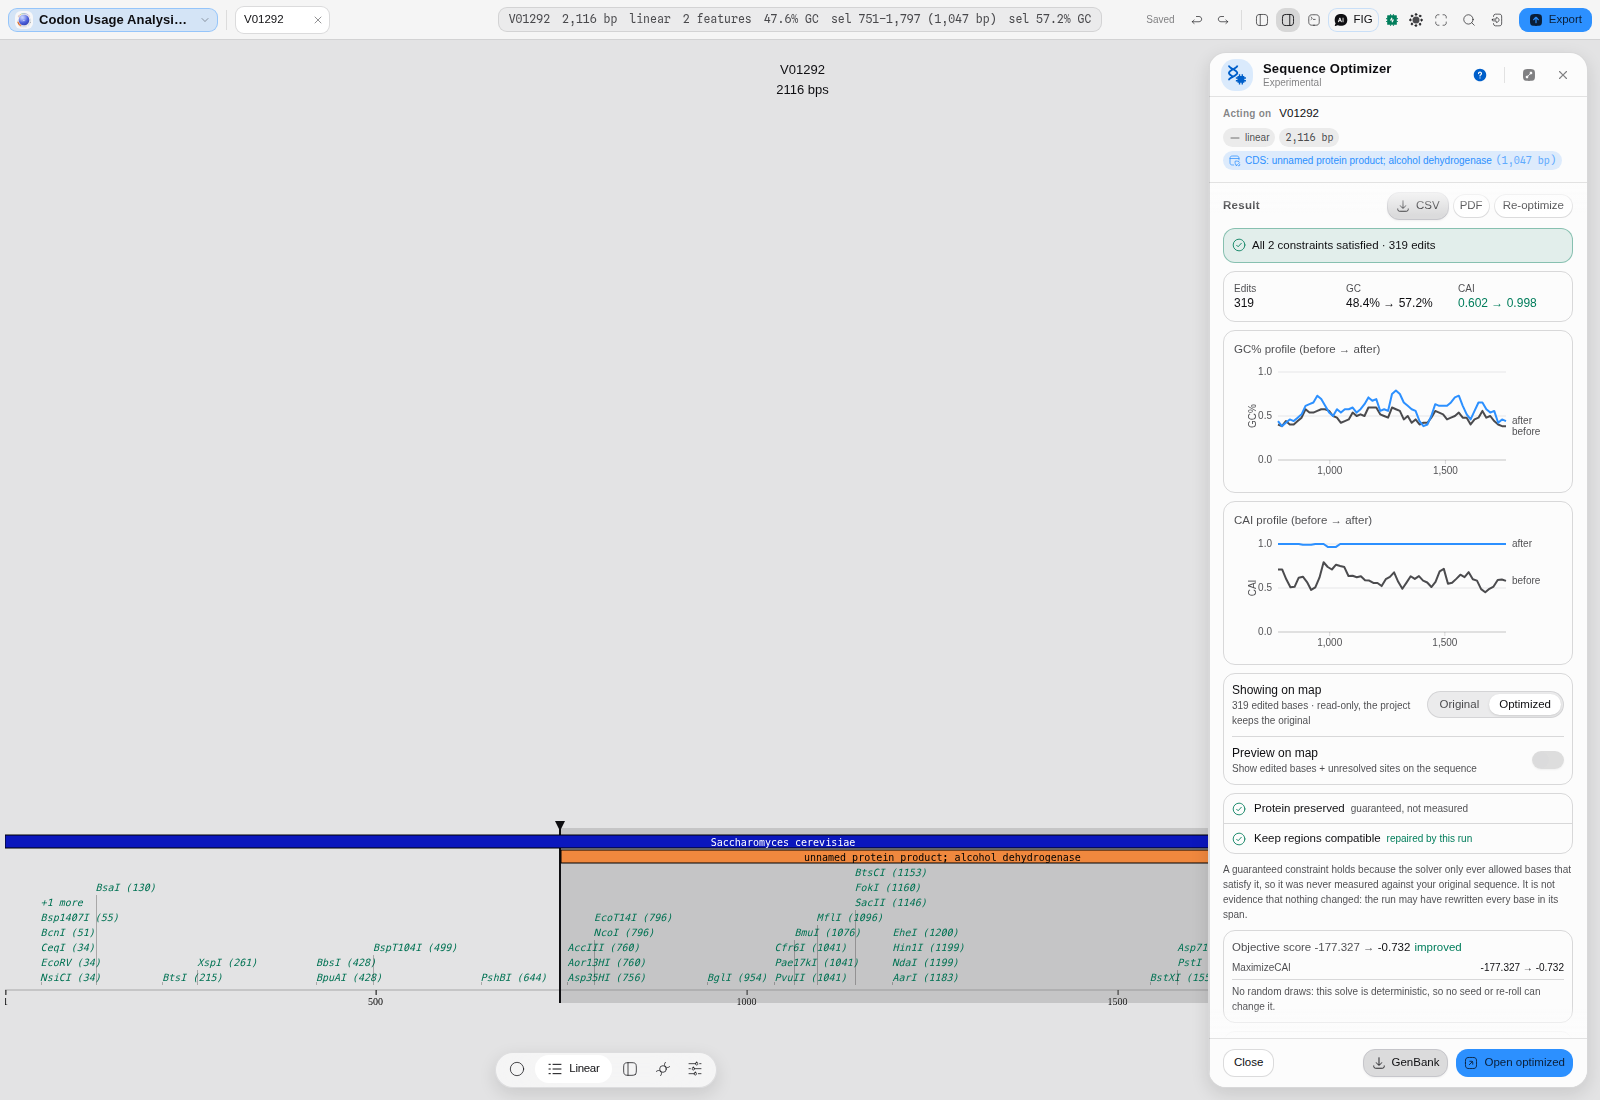
Task: Open the terminal console icon
Action: point(1314,20)
